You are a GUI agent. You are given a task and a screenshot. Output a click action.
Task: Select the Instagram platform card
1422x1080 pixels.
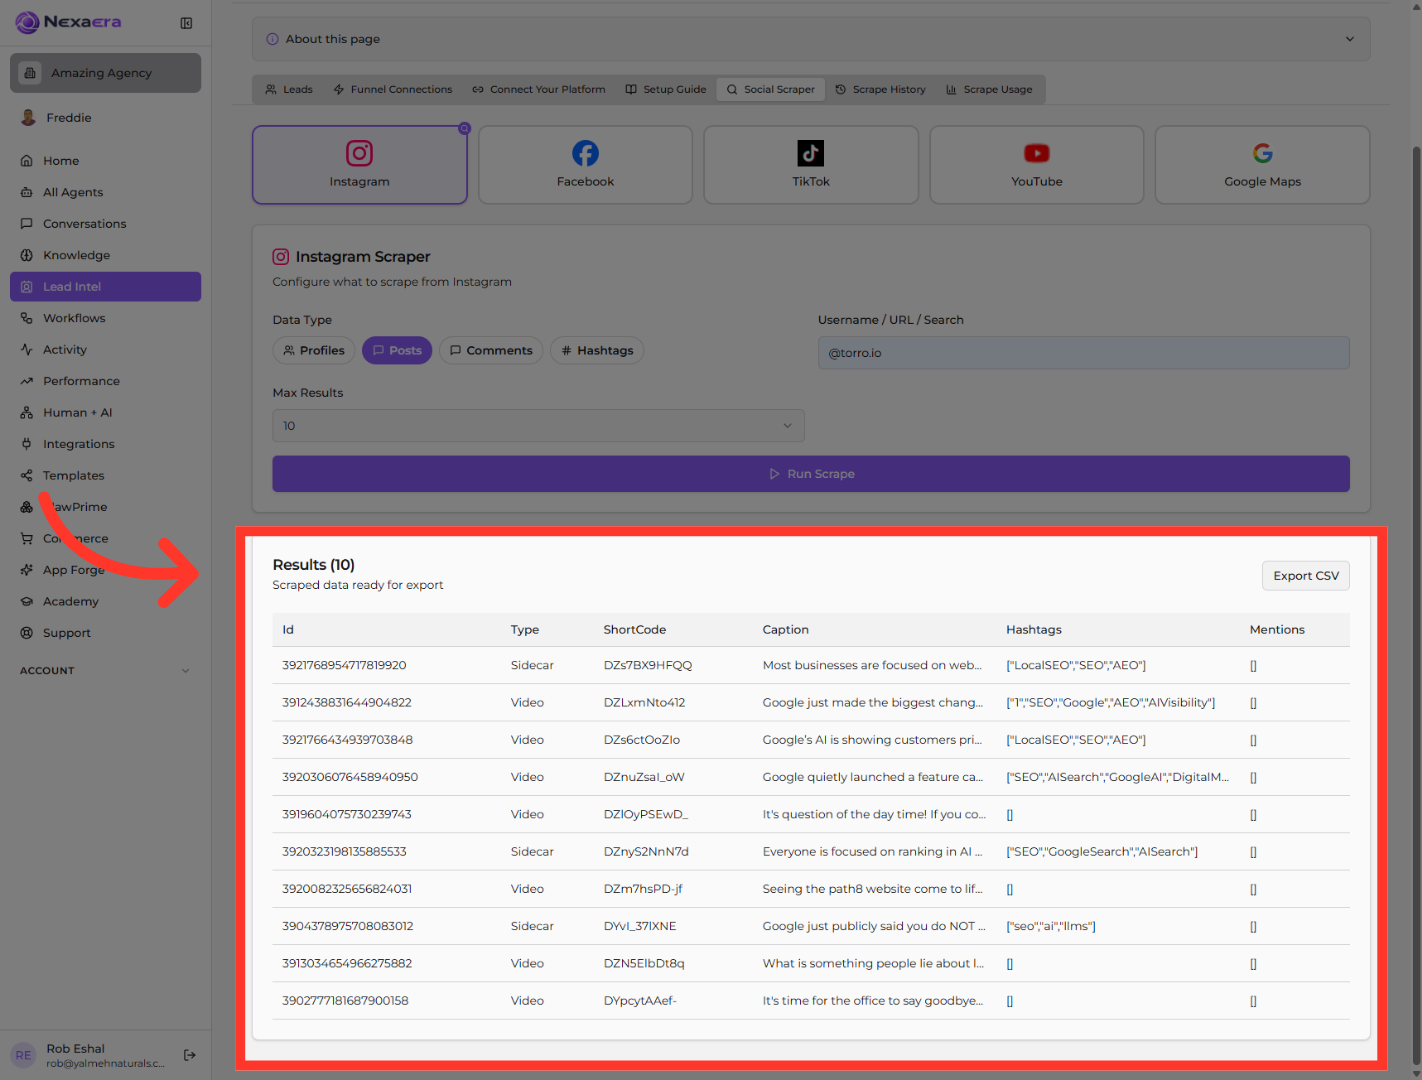tap(360, 165)
